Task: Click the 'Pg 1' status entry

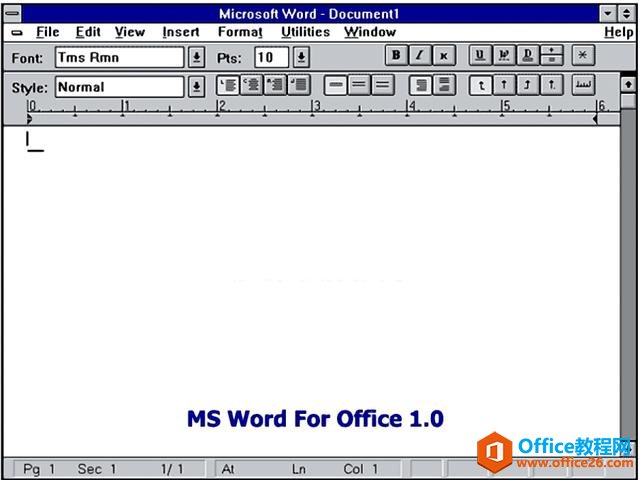Action: [x=39, y=469]
